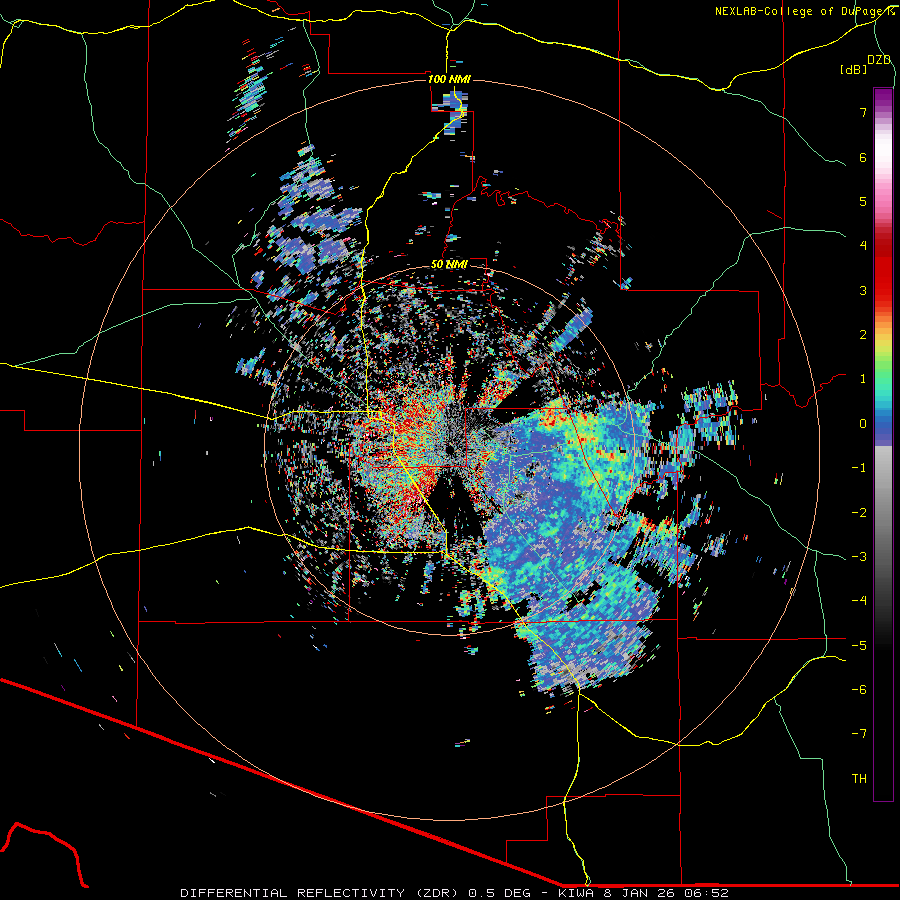Click the -7 value on the color scale
This screenshot has width=900, height=900.
pyautogui.click(x=859, y=734)
